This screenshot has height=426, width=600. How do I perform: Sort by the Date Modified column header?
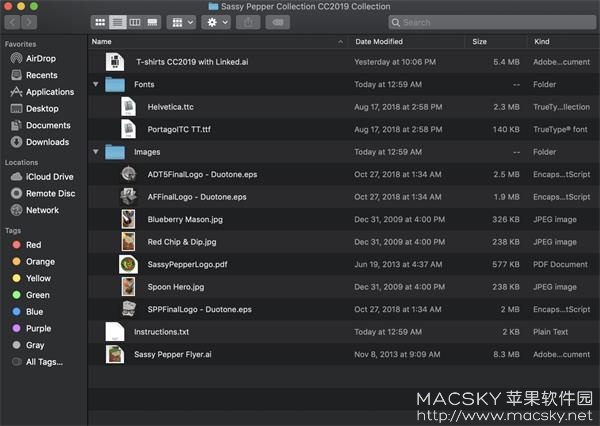[x=379, y=41]
